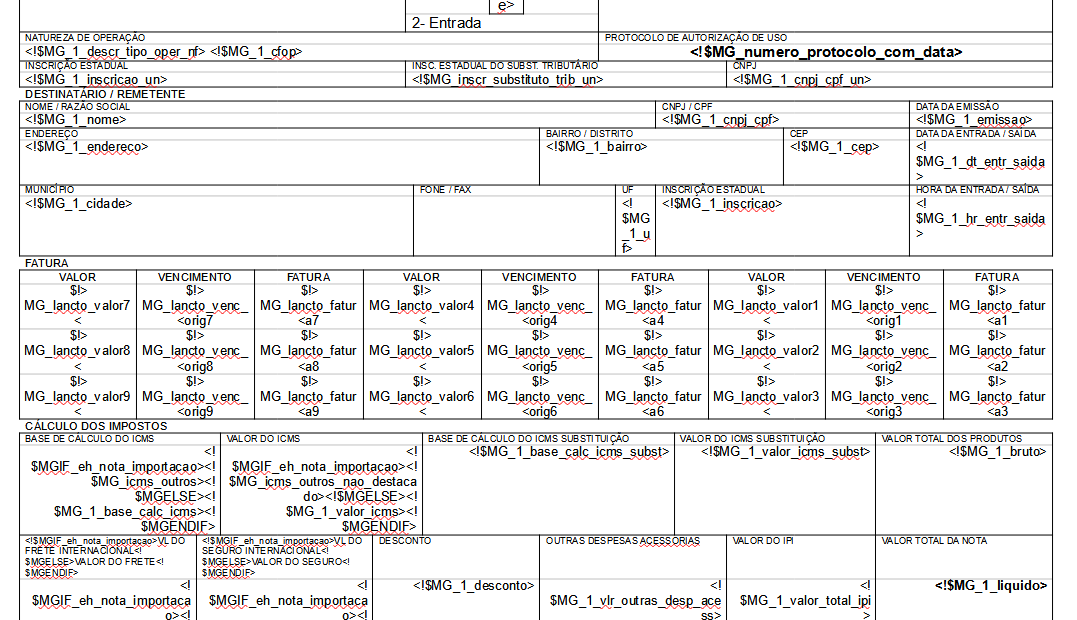Viewport: 1077px width, 620px height.
Task: Click the <!$MG_1_desconto> placeholder
Action: point(474,586)
